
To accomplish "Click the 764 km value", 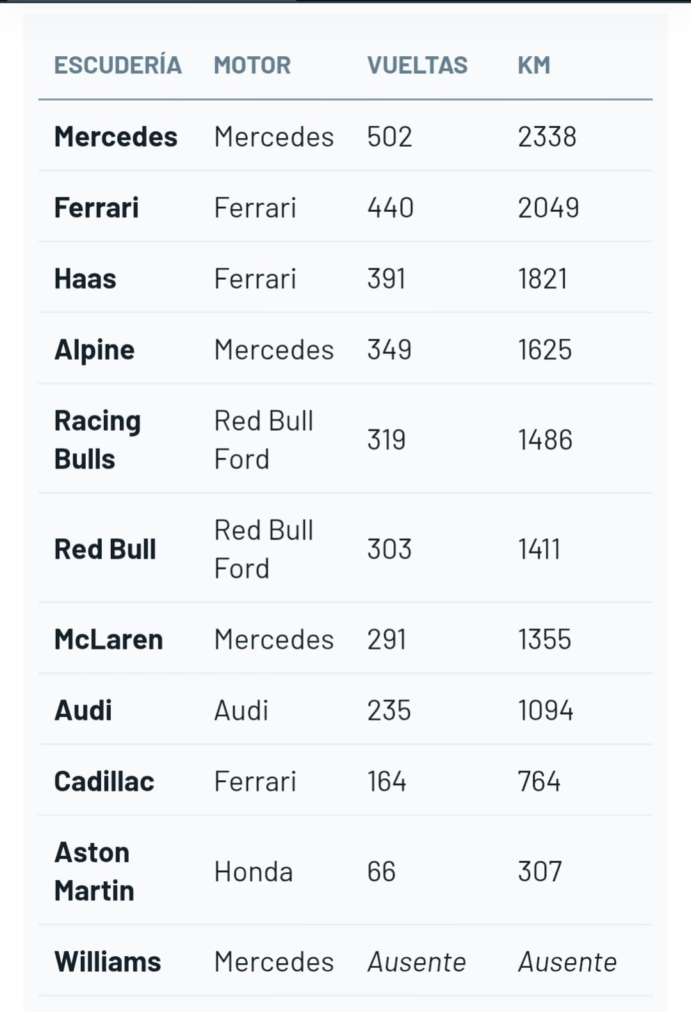I will click(539, 782).
